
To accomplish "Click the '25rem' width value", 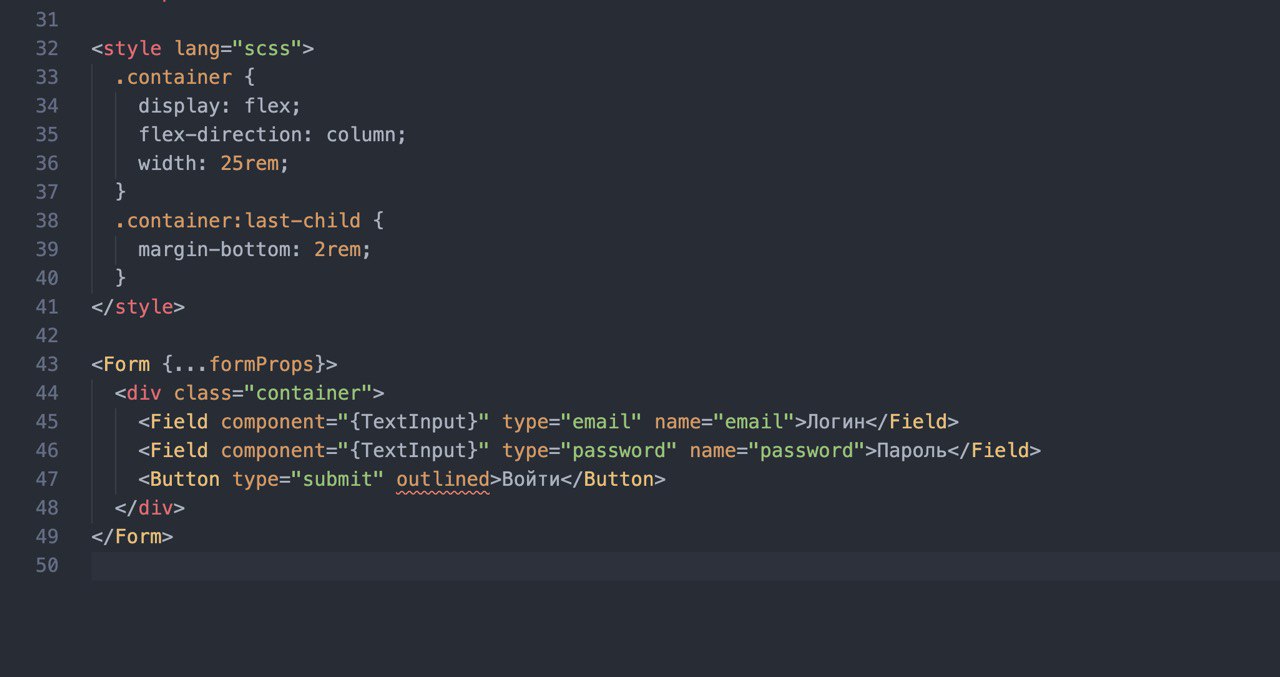I will (249, 163).
